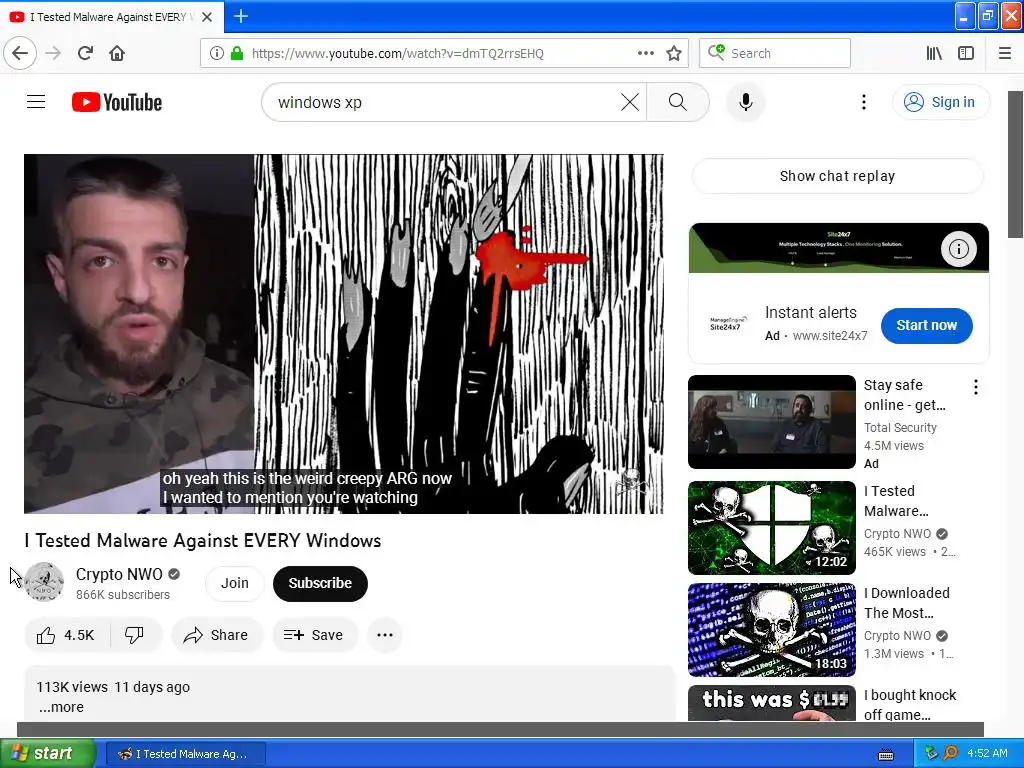Click the YouTube magnifier search button
This screenshot has height=768, width=1024.
677,102
